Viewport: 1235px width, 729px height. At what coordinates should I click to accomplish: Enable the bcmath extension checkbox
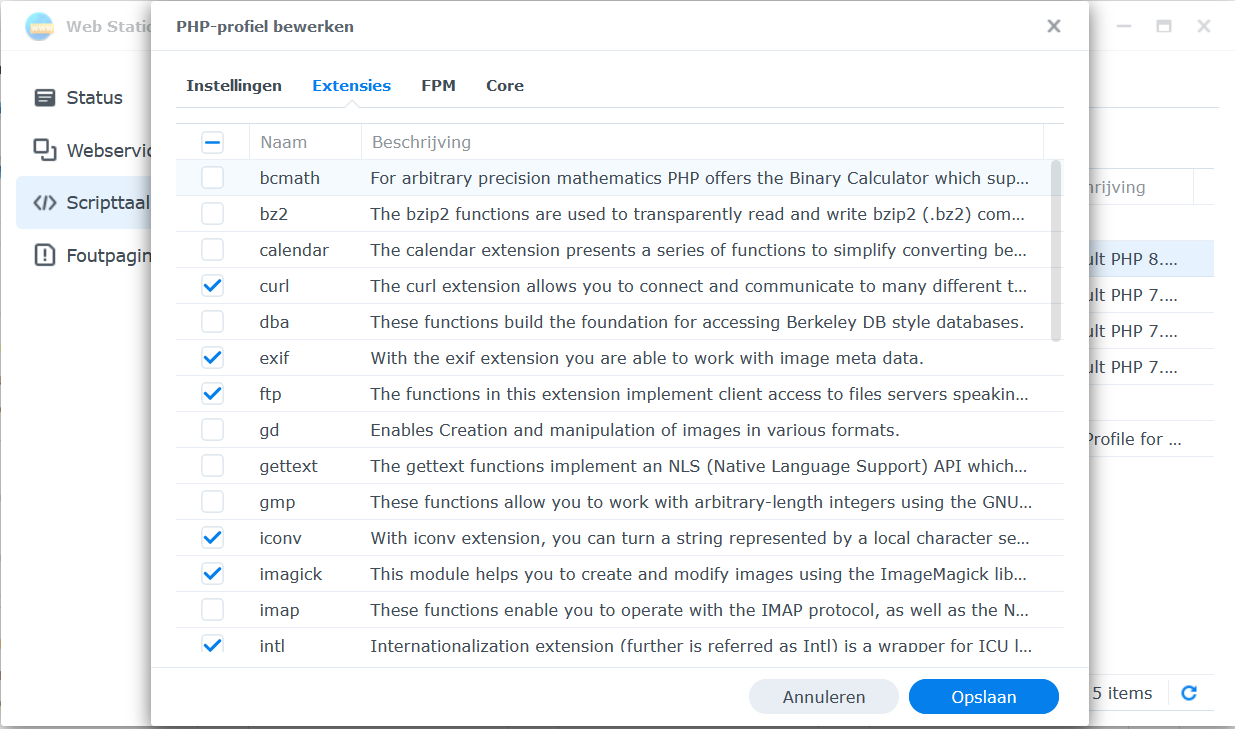pos(212,178)
